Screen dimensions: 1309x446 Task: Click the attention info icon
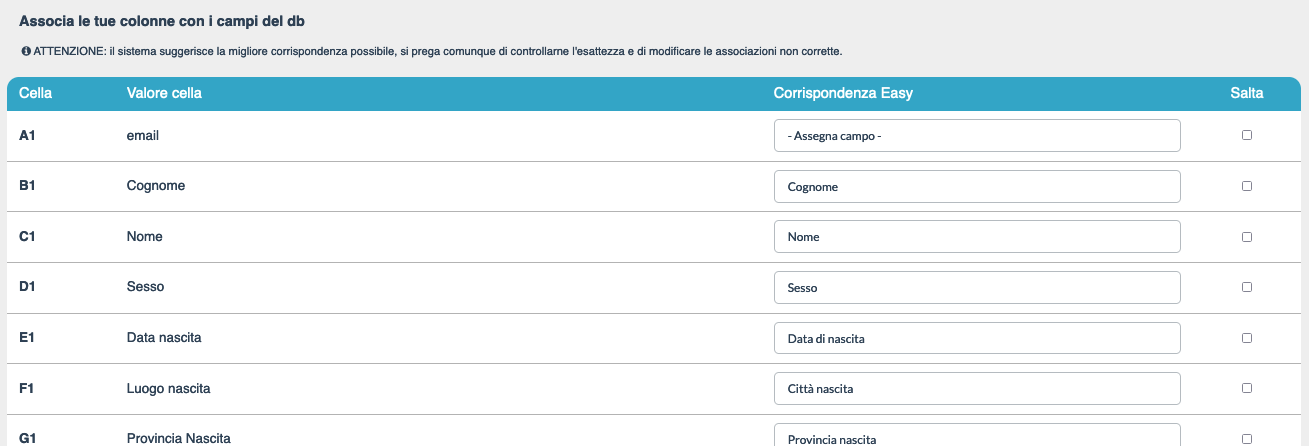pos(25,51)
